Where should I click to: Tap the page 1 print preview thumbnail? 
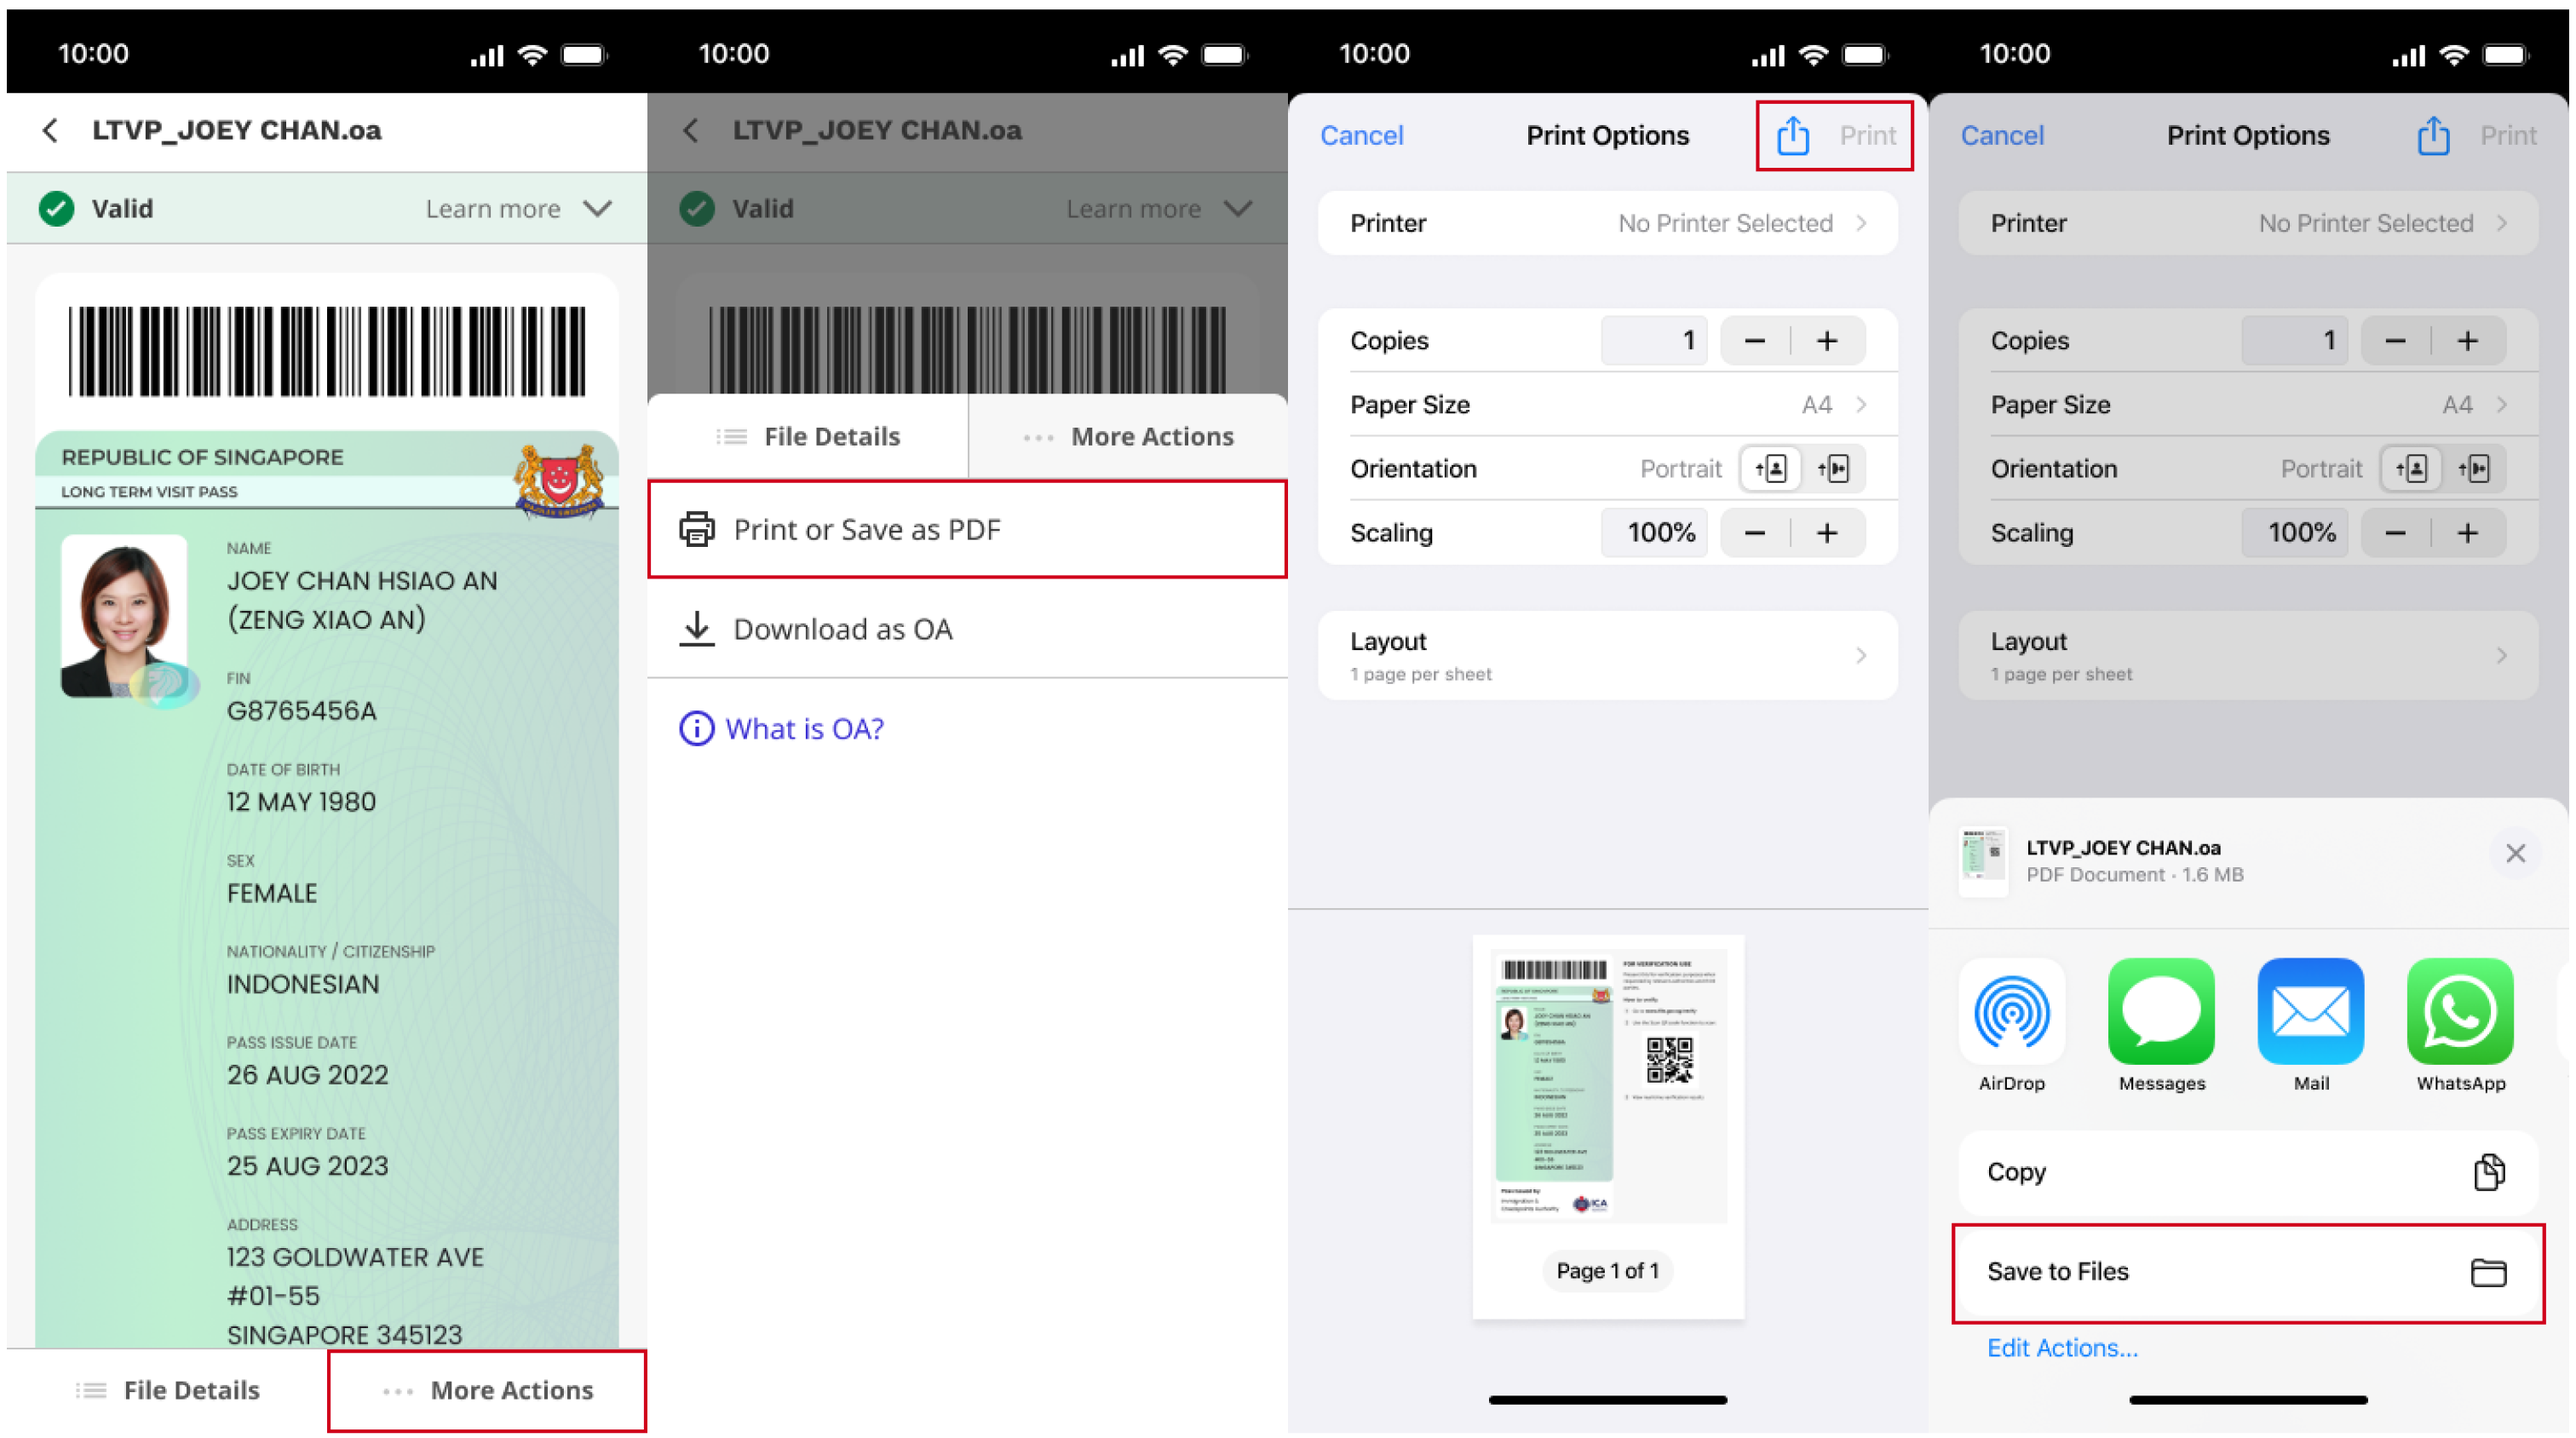tap(1608, 1085)
